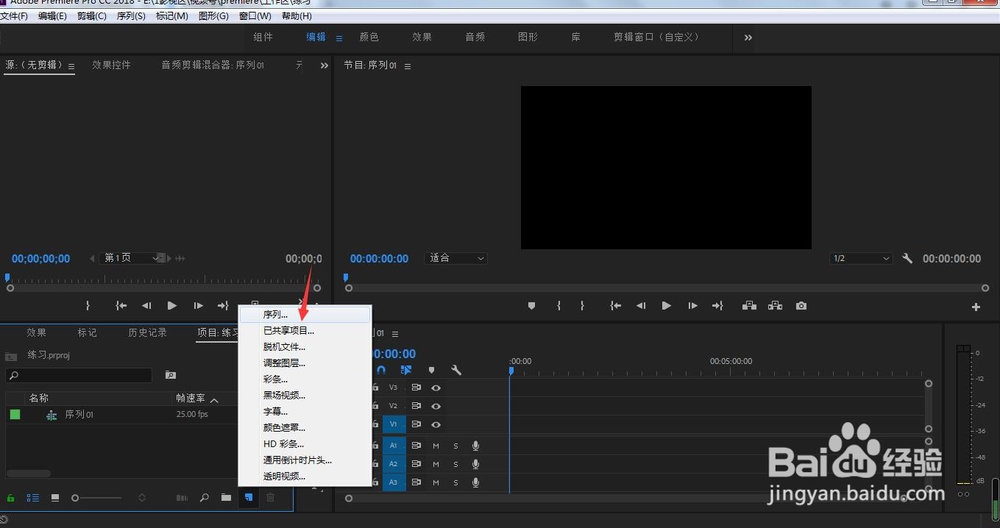Open Find in the Project panel toolbar
Viewport: 1000px width, 528px height.
pos(205,497)
